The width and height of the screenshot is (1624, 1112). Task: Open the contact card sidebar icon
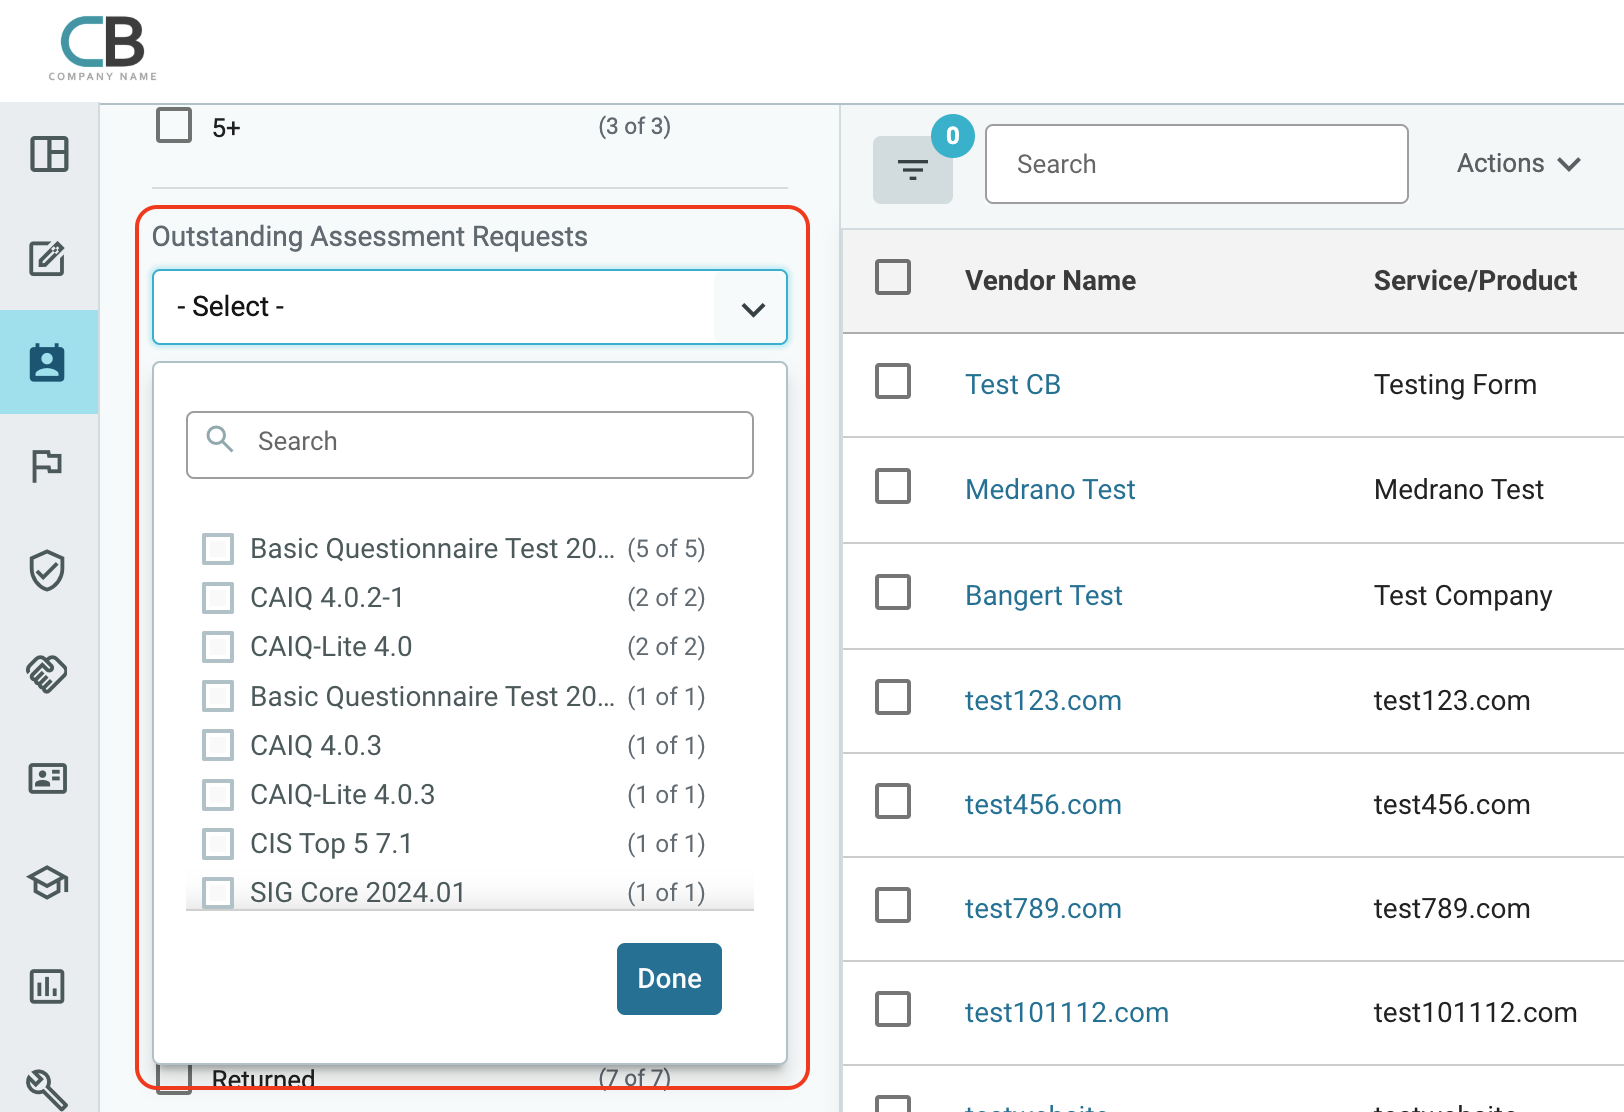point(47,778)
